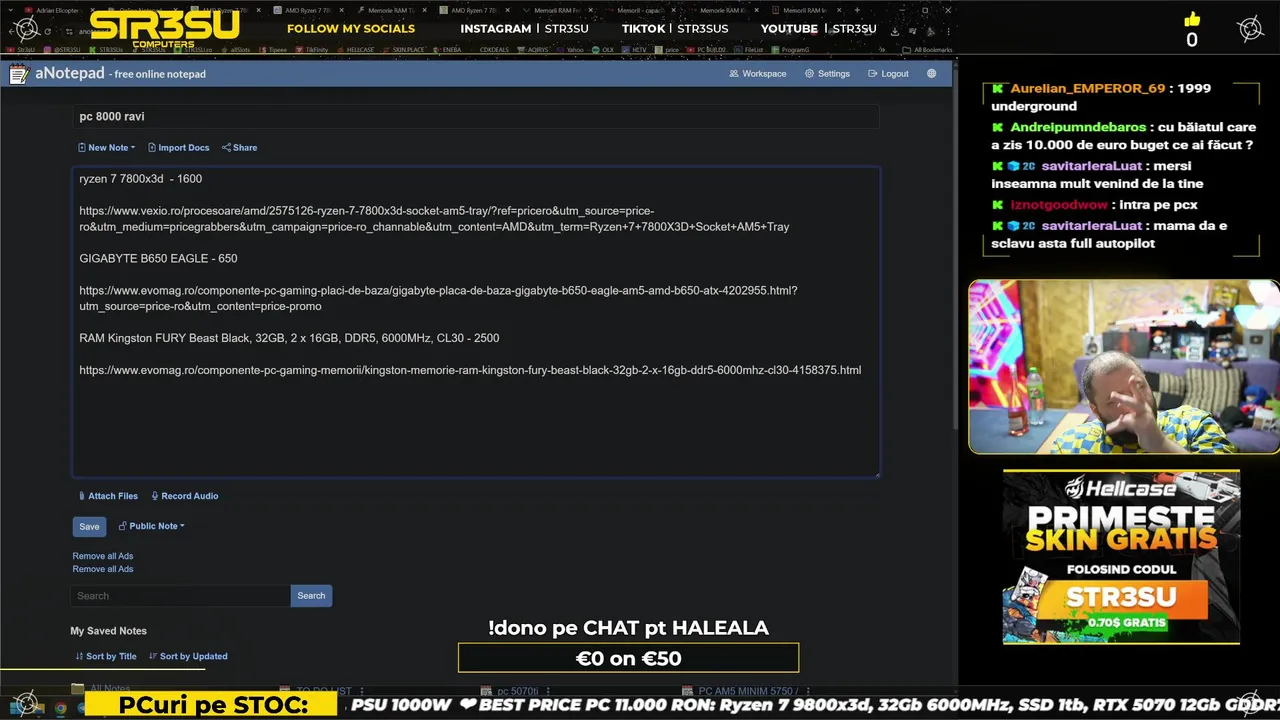Click the evomag.ro kingston-memorie-ram URL text
Screen dimensions: 1280x720
click(470, 370)
